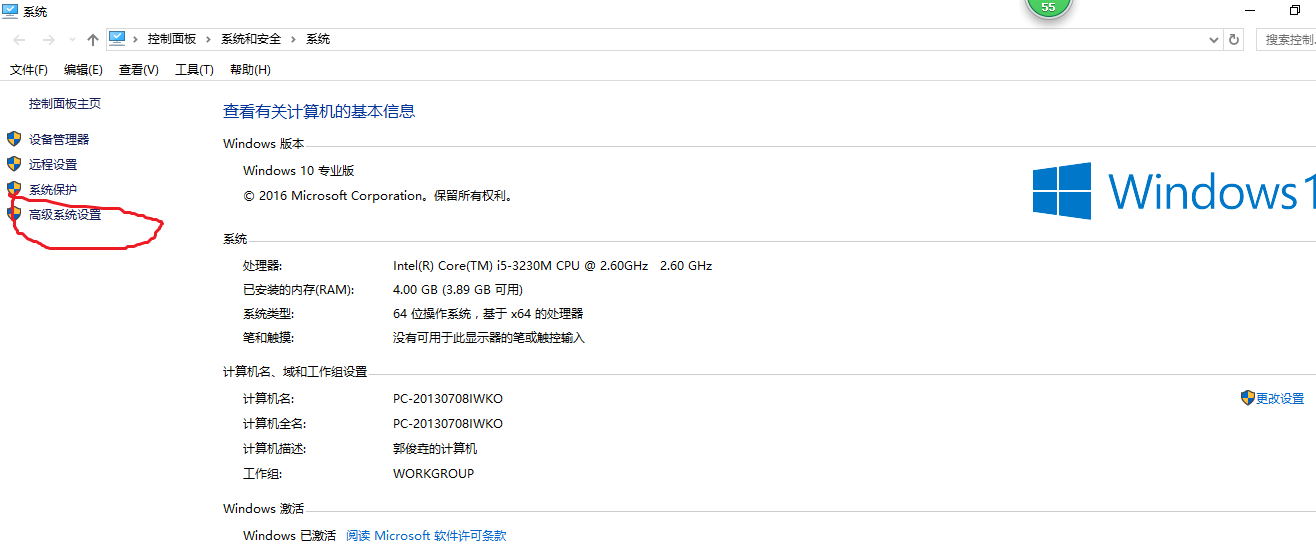
Task: Click 郭俊垚的计算机 description text
Action: 435,448
